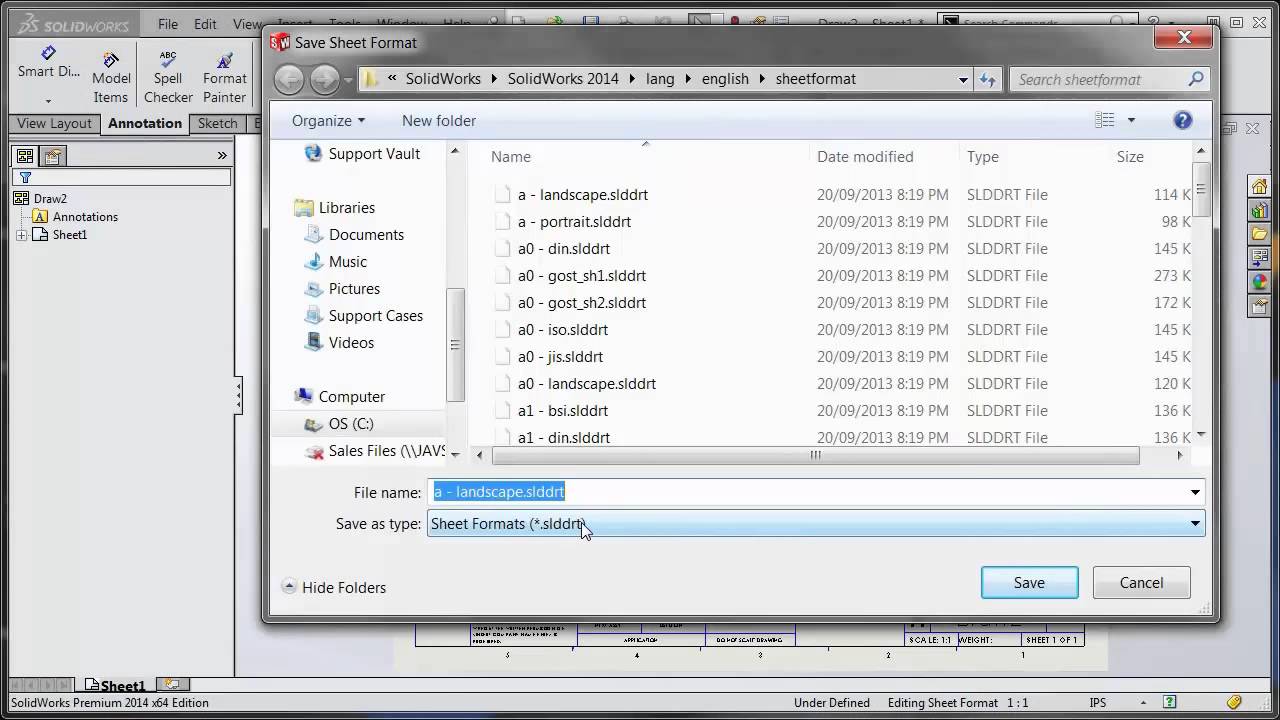Open Model Items in the Annotation toolbar
Screen dimensions: 1280x720
pyautogui.click(x=110, y=70)
